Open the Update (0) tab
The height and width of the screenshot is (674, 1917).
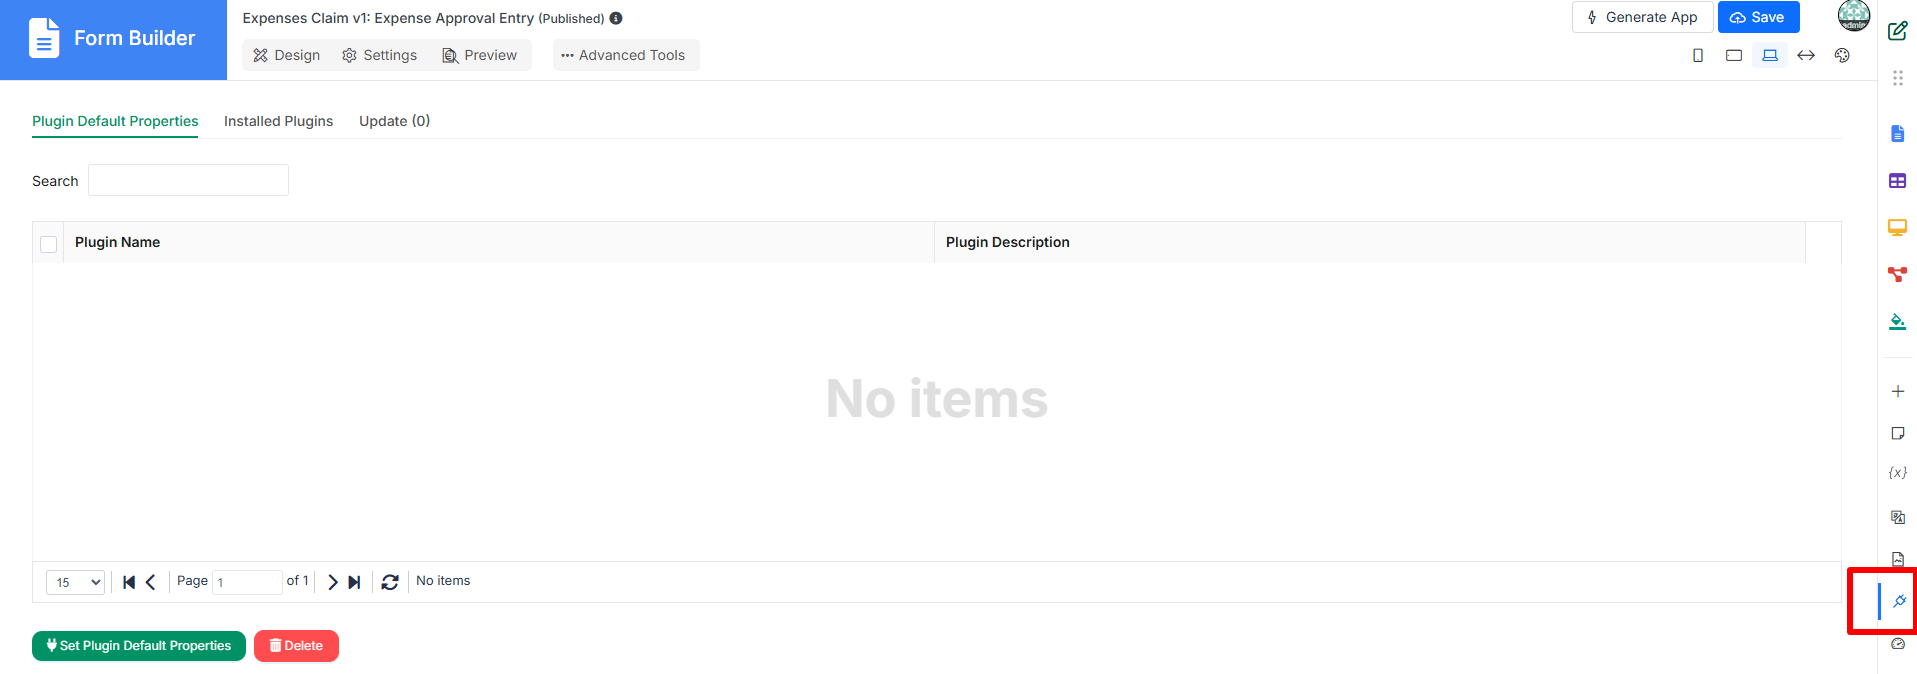(394, 121)
